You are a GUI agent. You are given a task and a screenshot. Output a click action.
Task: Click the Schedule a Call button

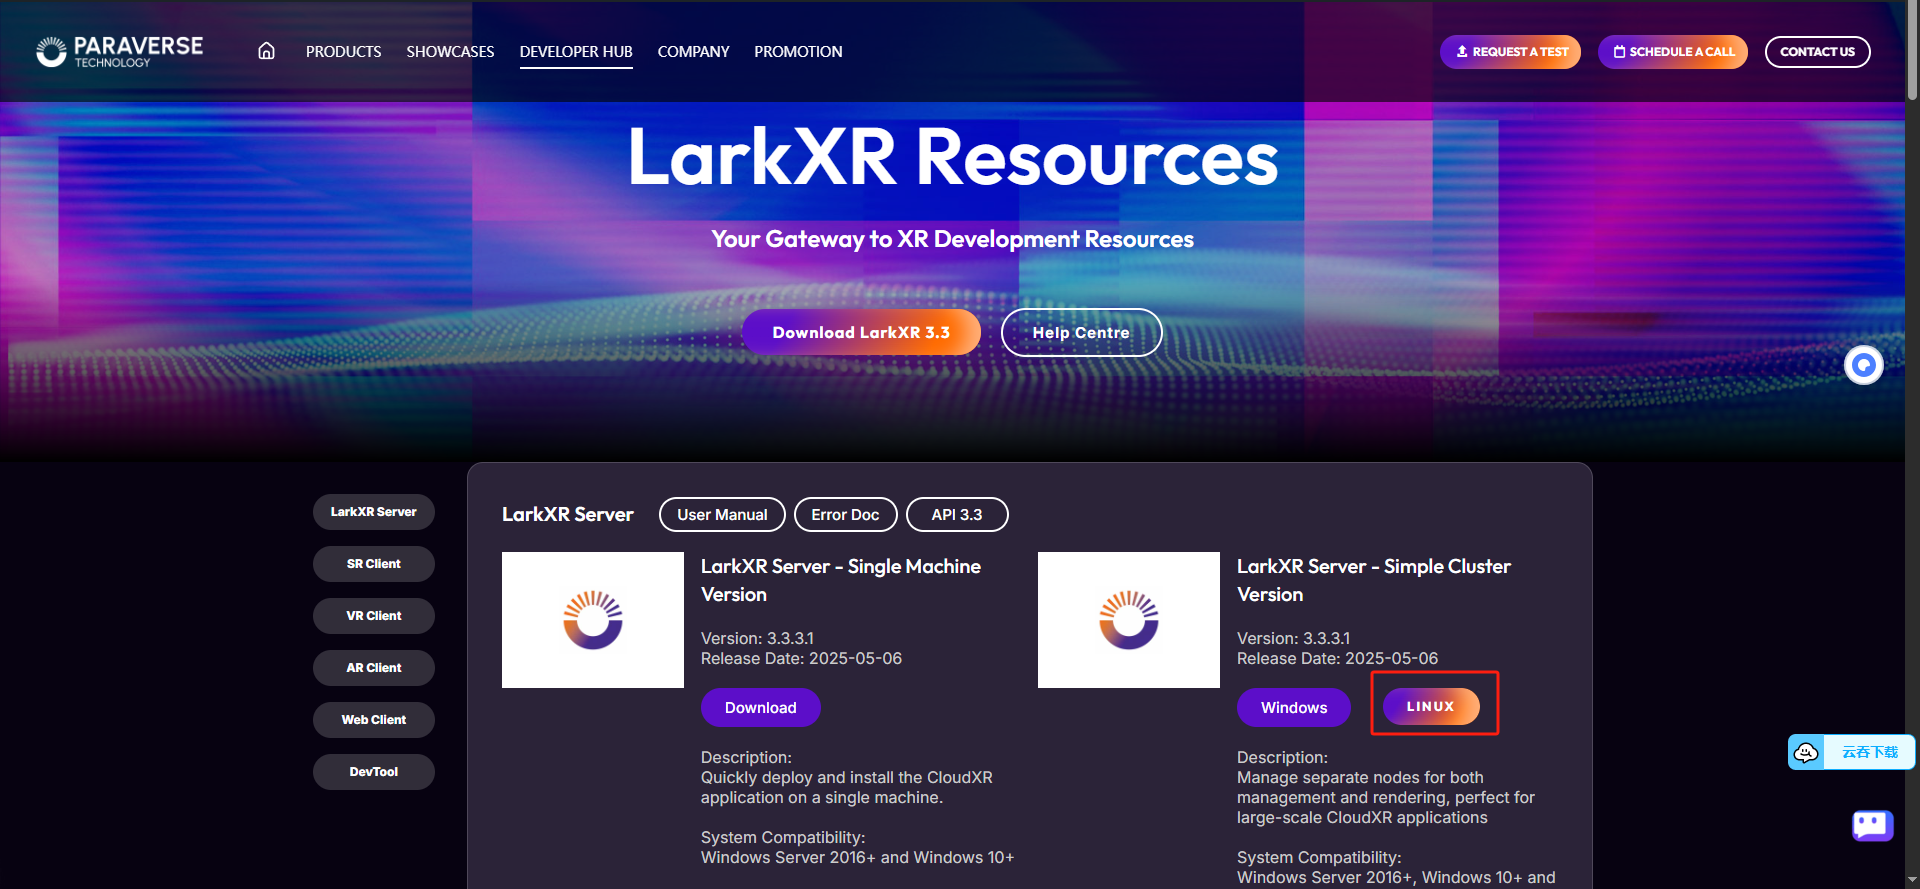tap(1673, 52)
